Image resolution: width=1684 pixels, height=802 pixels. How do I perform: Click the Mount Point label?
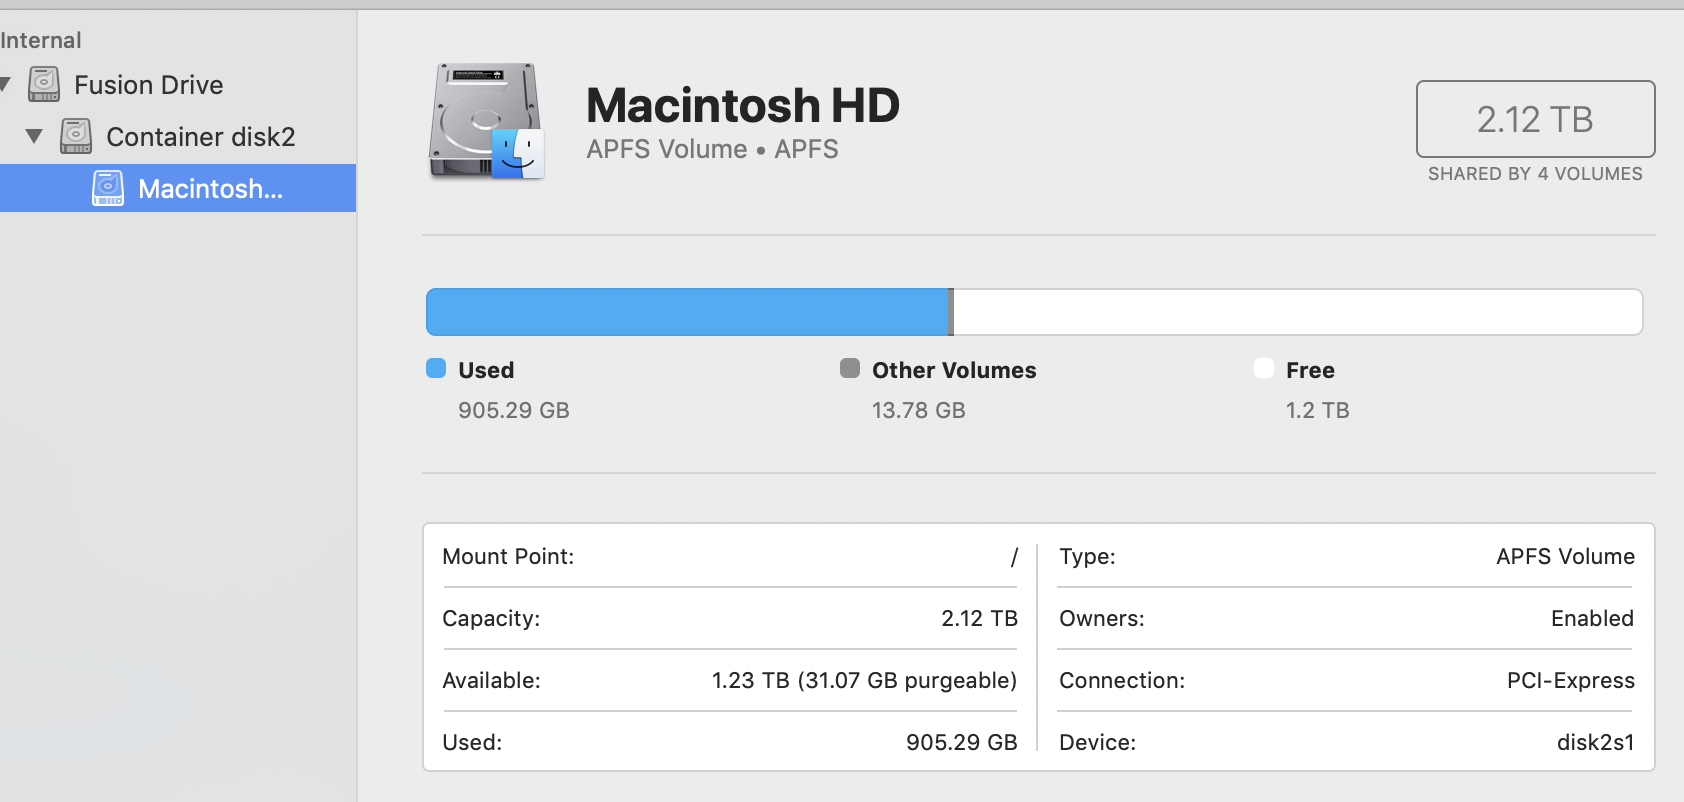508,556
